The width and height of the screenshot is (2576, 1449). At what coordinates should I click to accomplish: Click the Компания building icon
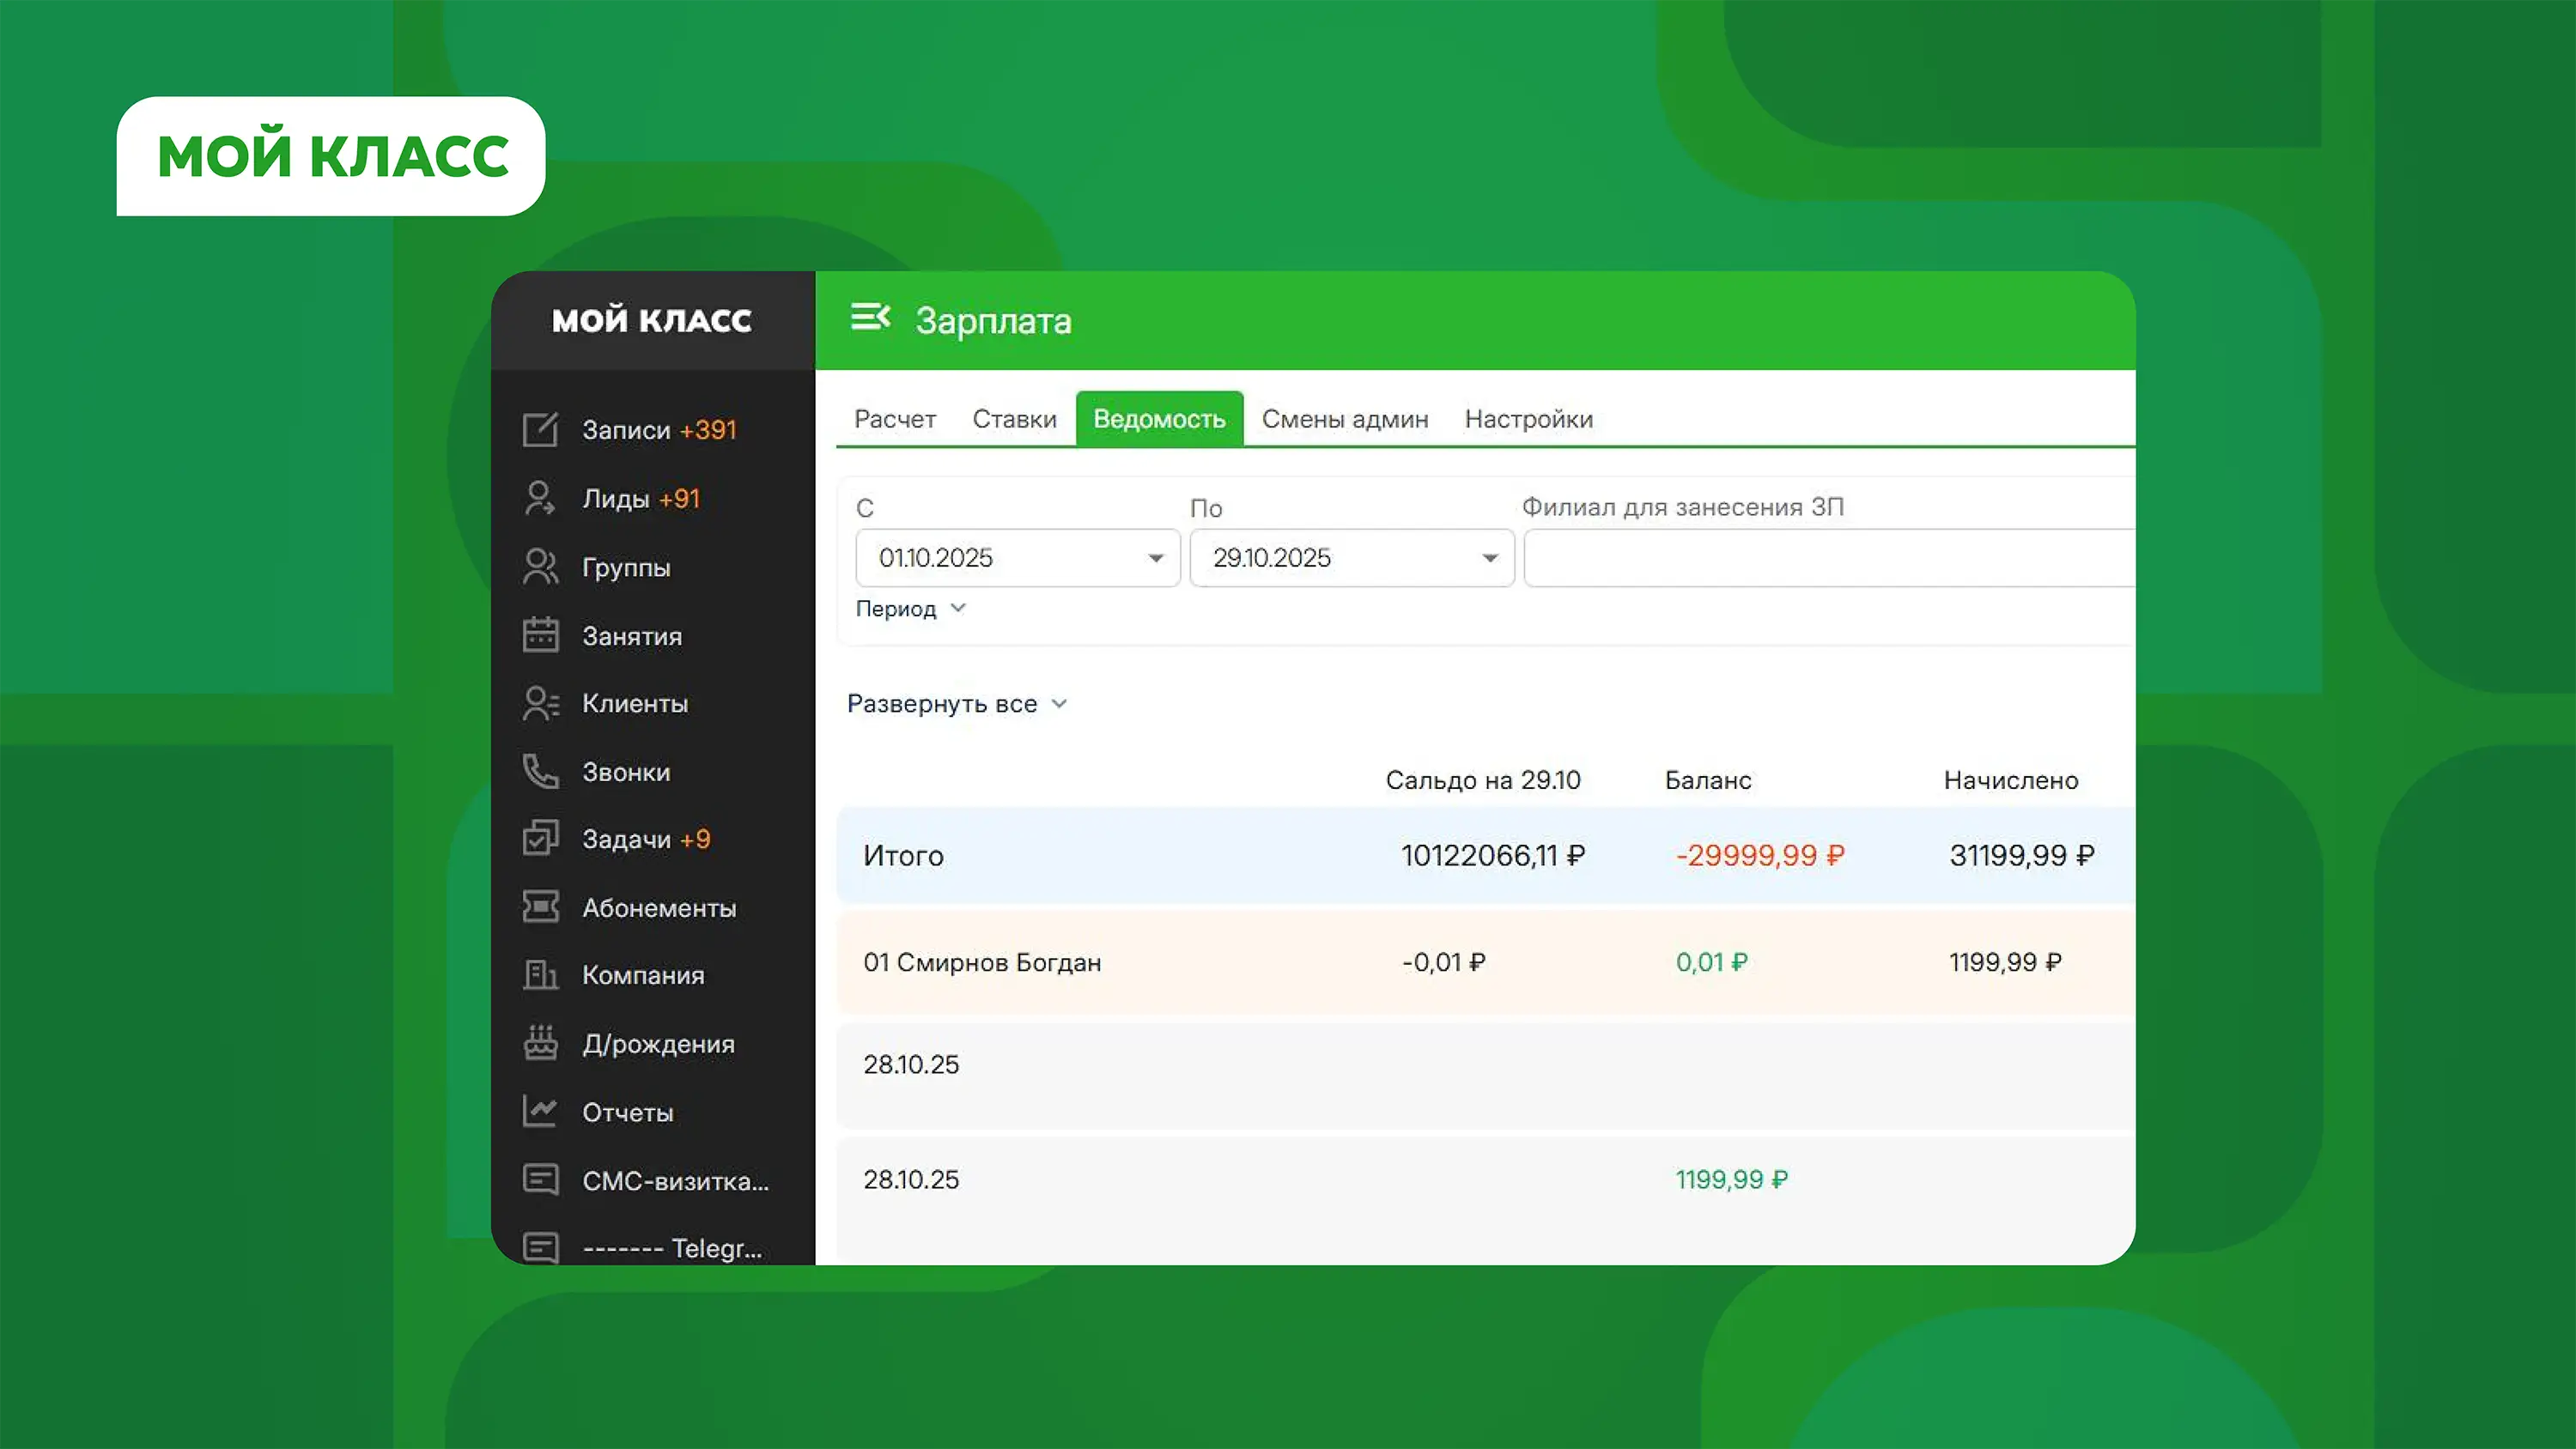pyautogui.click(x=540, y=975)
